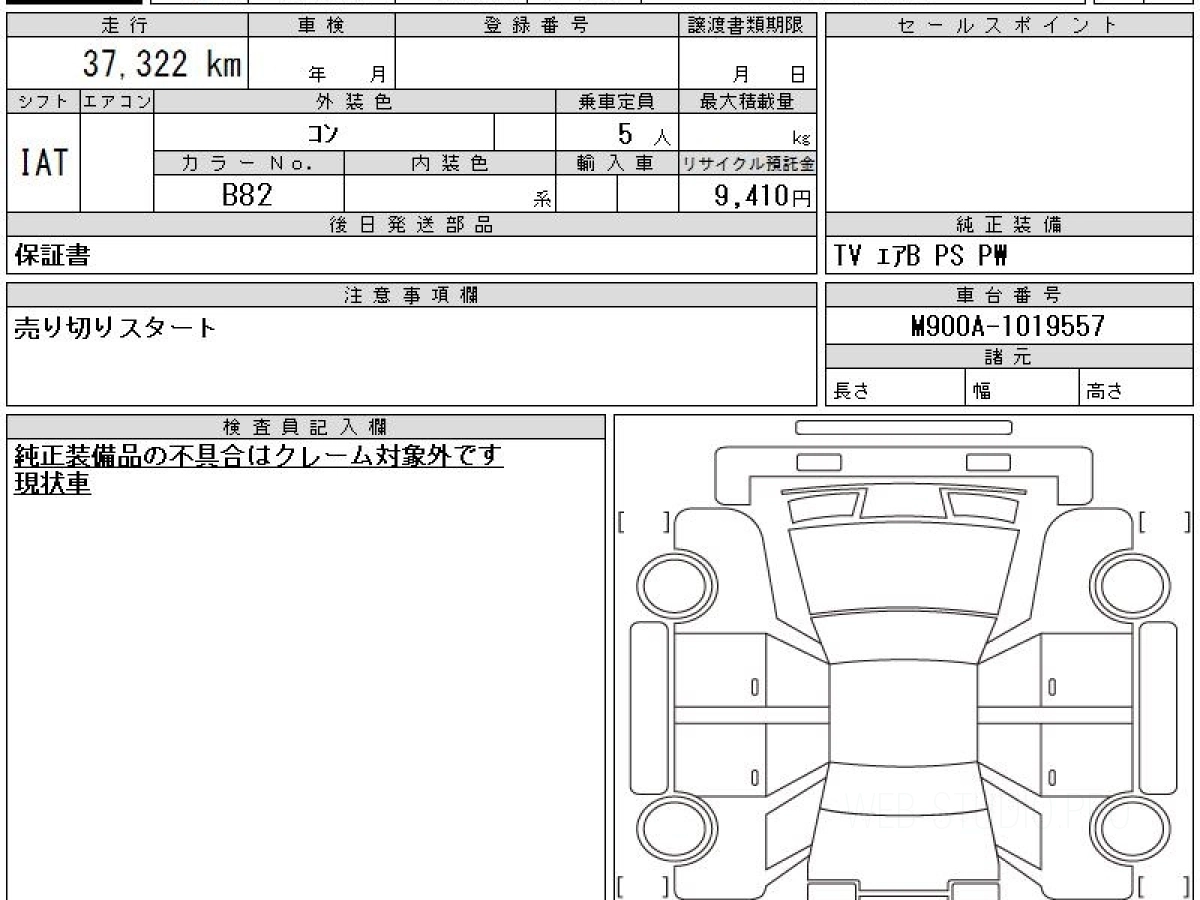
Task: Select the IAT shift type cell
Action: [43, 162]
